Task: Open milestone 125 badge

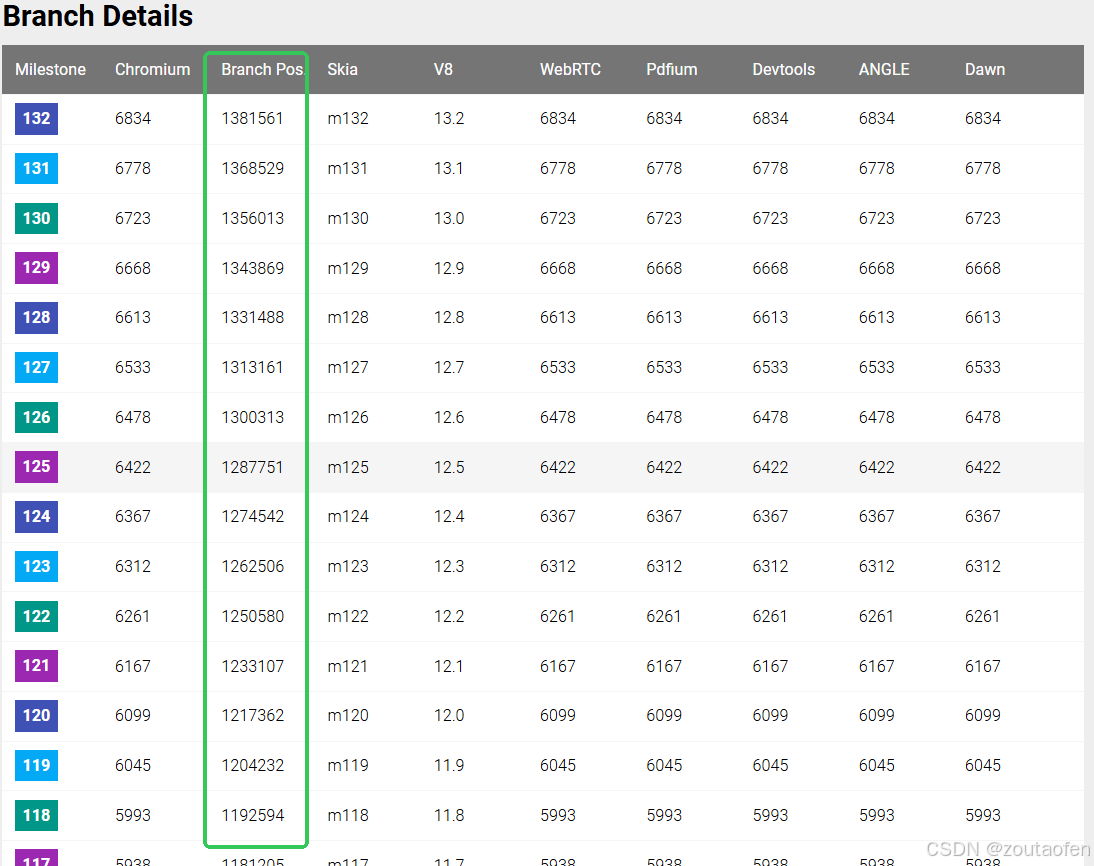Action: (36, 467)
